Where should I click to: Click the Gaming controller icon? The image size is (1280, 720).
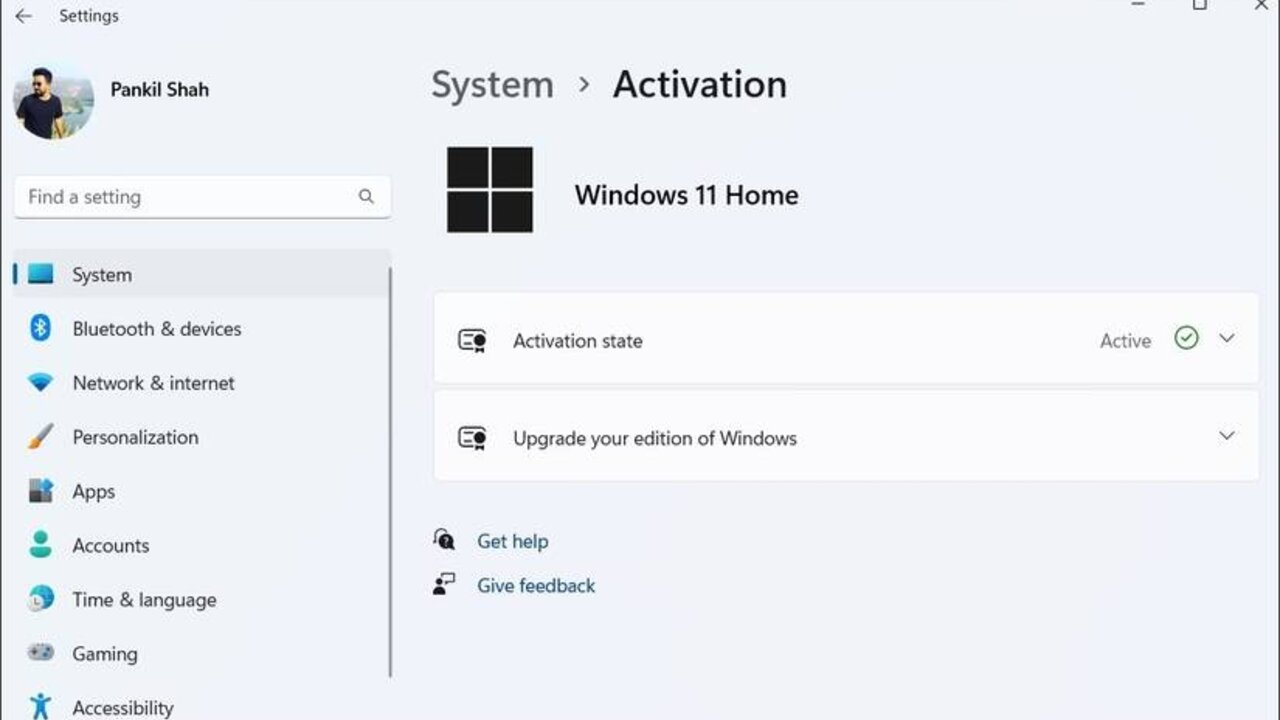[x=40, y=653]
